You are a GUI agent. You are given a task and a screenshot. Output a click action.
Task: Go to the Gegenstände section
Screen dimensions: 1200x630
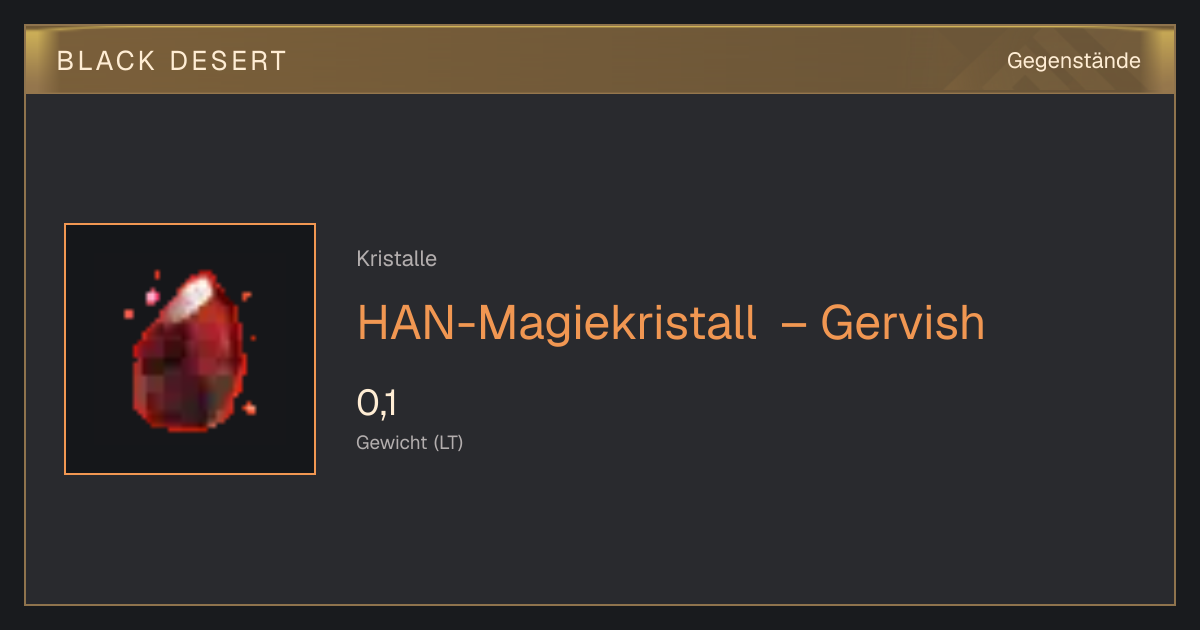1073,61
